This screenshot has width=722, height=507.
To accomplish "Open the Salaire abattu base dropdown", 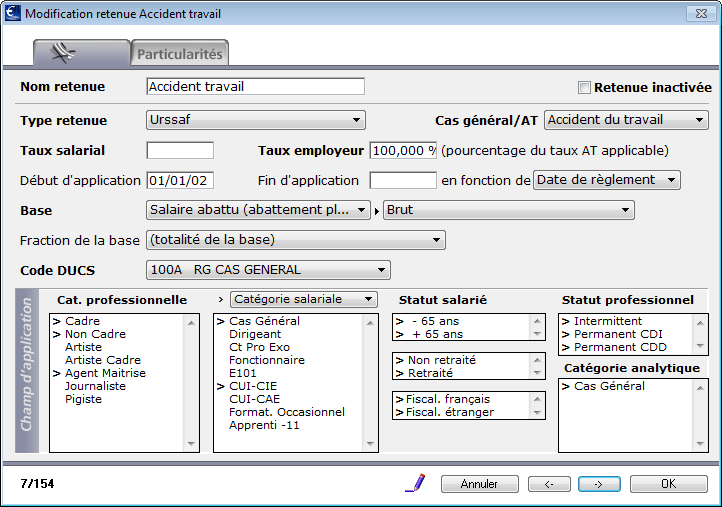I will [x=258, y=210].
